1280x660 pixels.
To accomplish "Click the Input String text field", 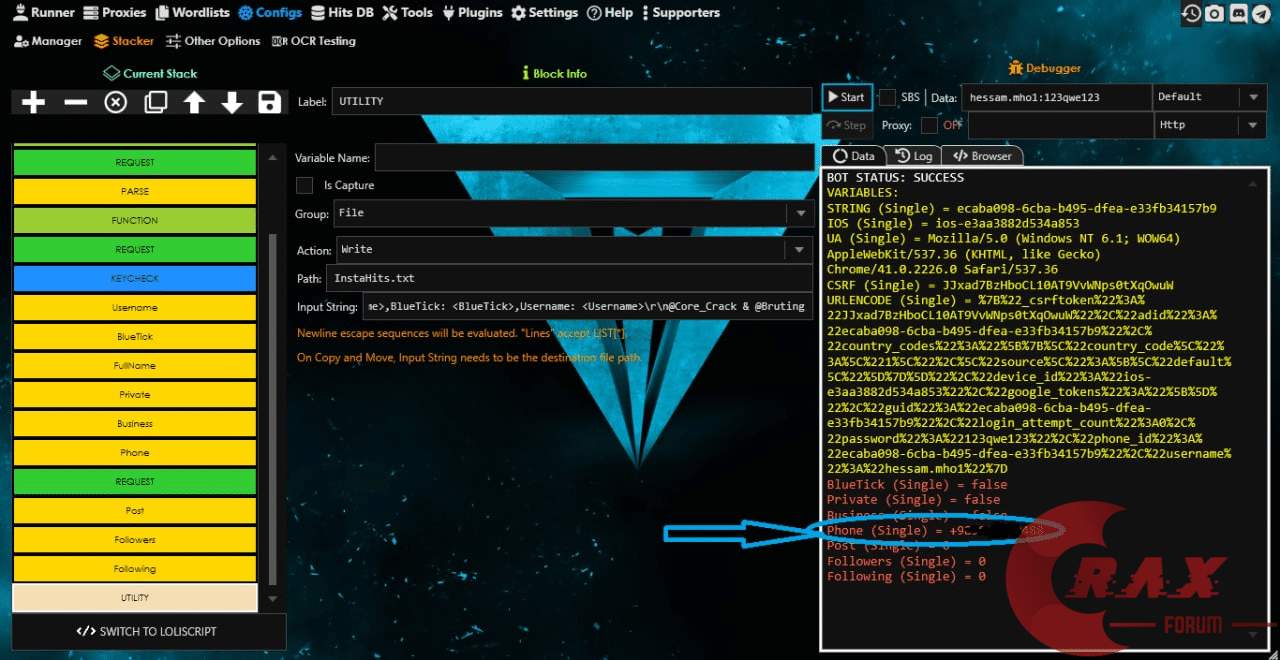I will [588, 306].
